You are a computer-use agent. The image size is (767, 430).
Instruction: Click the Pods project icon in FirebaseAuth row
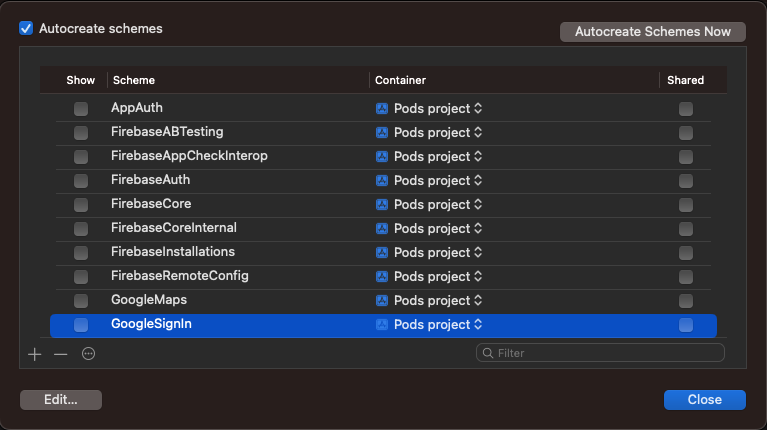[x=382, y=181]
